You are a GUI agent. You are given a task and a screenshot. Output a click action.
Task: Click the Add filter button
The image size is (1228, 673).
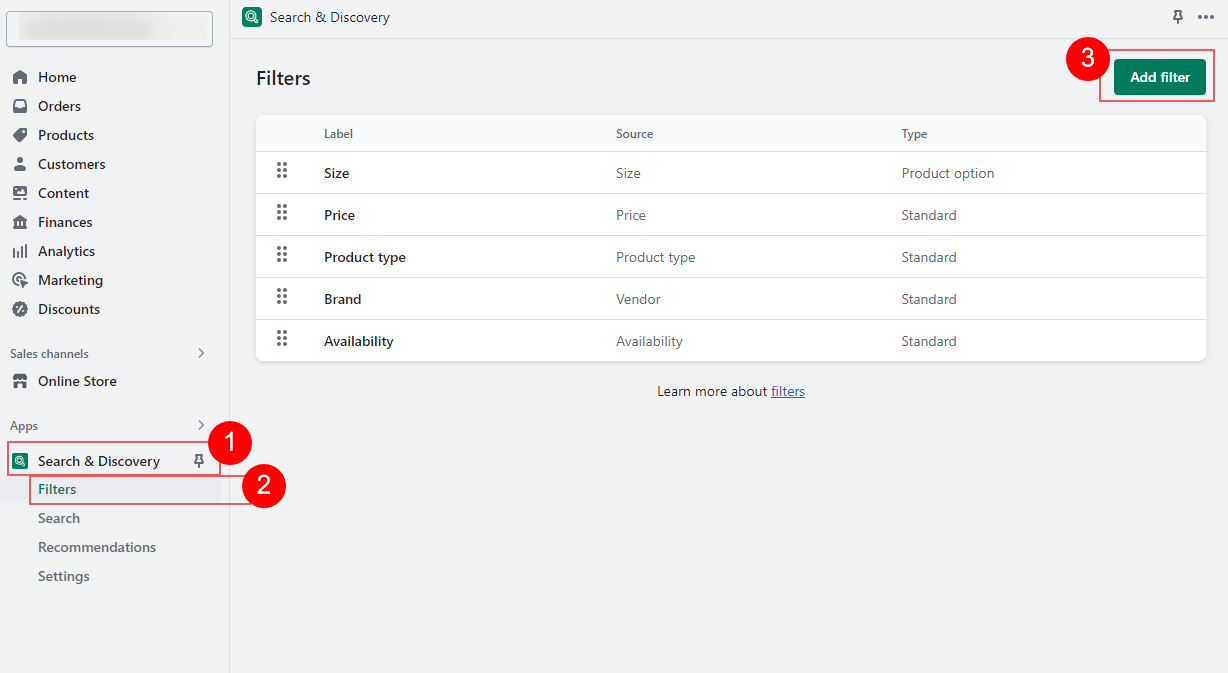pos(1160,77)
